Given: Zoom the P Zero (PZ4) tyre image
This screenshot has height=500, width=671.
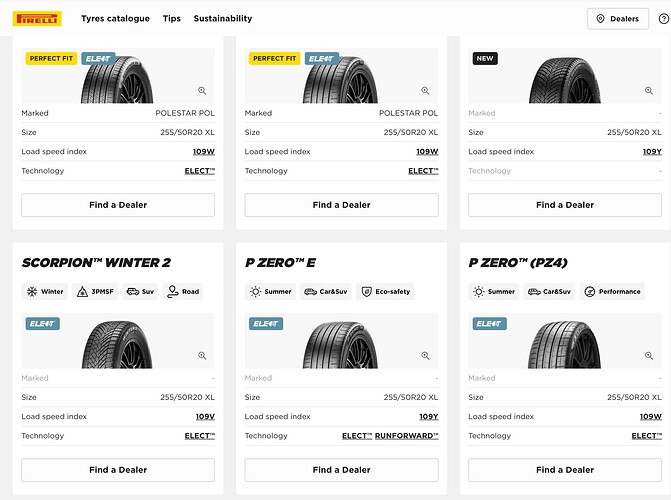Looking at the screenshot, I should (649, 355).
